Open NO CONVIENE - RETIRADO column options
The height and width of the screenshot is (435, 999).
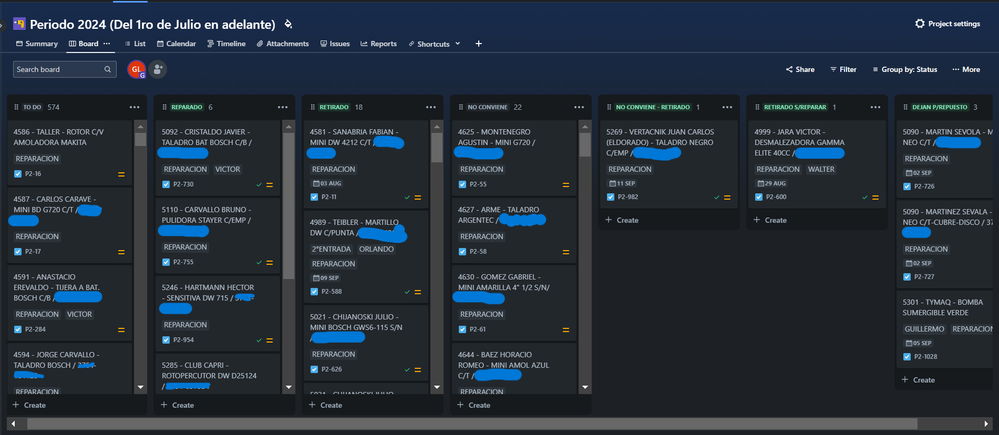click(x=727, y=107)
